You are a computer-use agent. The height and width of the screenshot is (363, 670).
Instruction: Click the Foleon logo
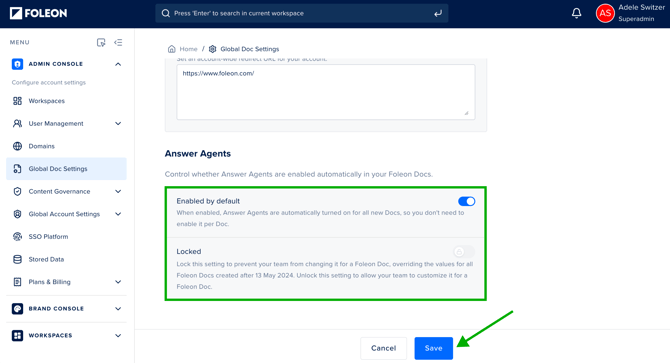(x=38, y=13)
